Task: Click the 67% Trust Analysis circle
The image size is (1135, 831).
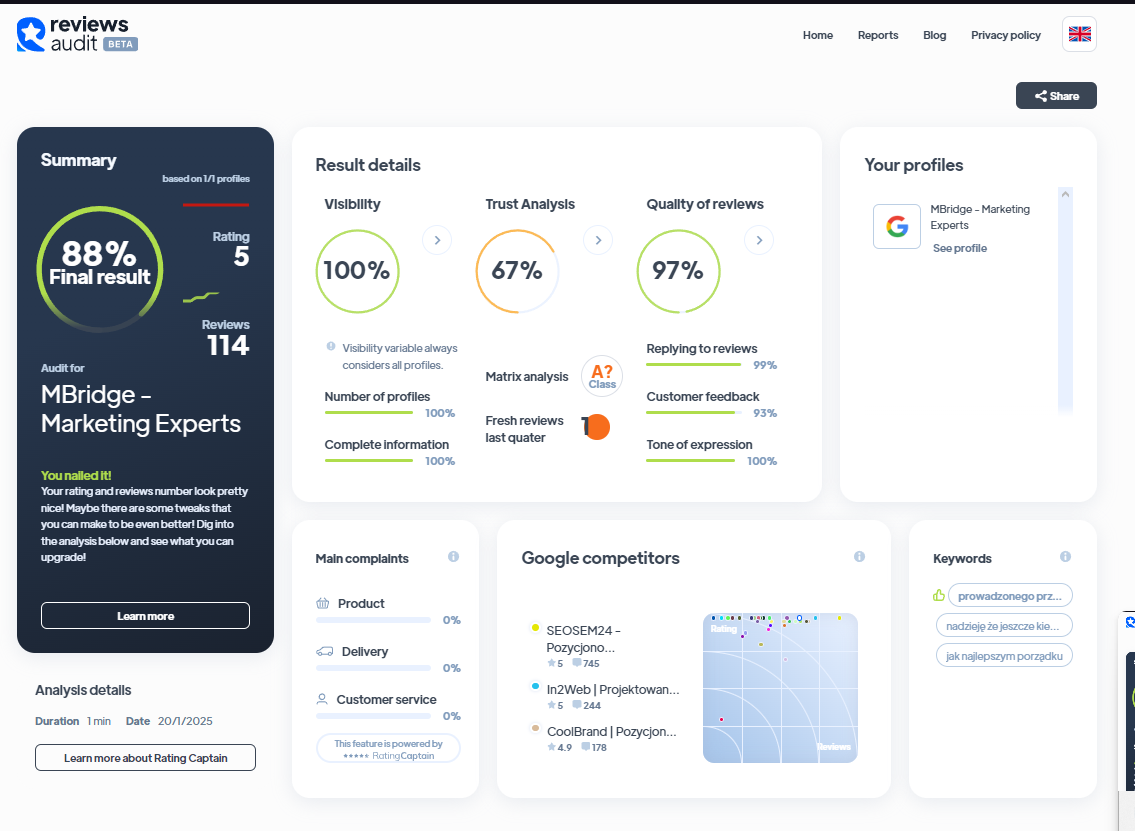Action: tap(518, 271)
